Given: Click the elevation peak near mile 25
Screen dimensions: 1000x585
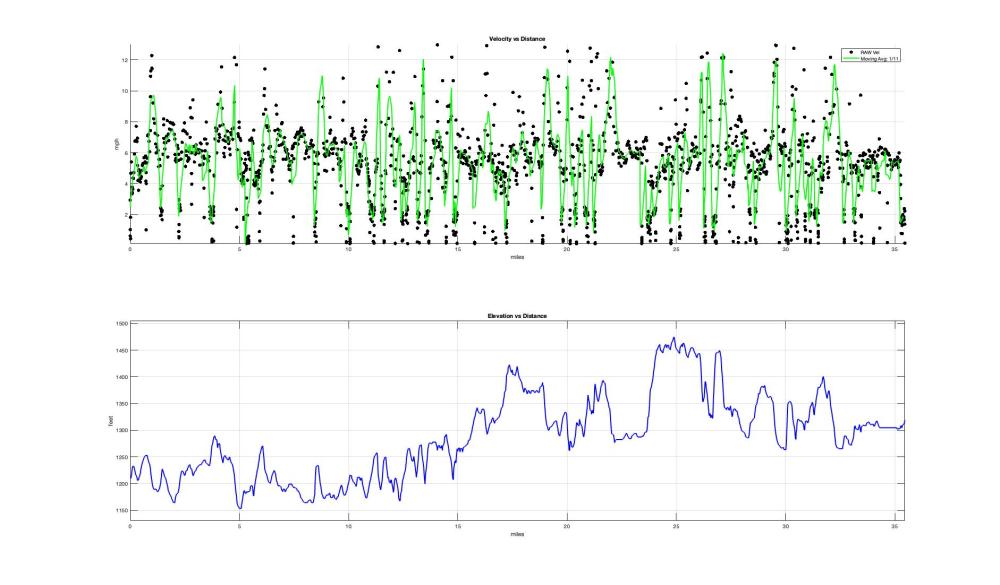Looking at the screenshot, I should (x=674, y=339).
